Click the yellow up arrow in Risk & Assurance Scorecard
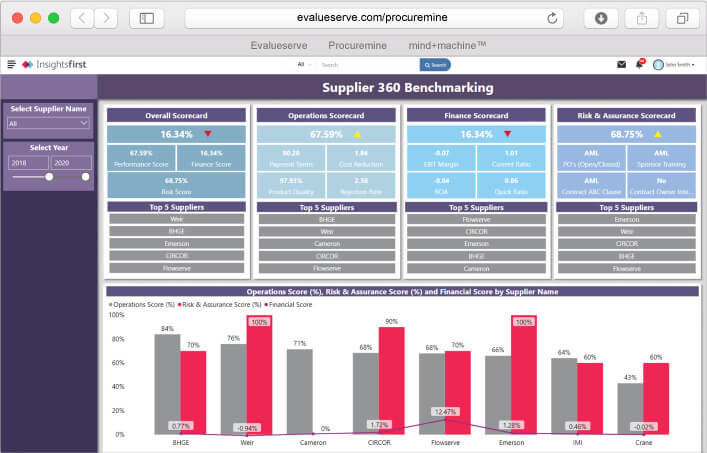This screenshot has width=707, height=453. [x=658, y=134]
